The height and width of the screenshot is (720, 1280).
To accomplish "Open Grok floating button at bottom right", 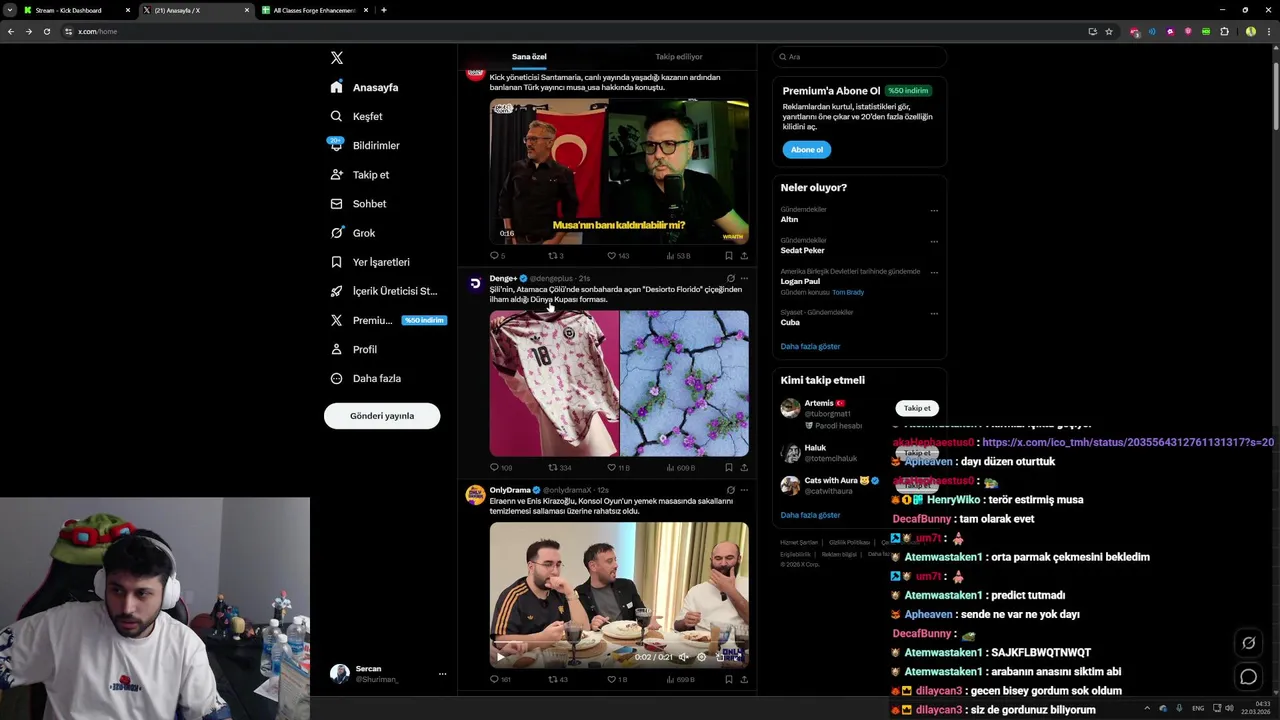I will coord(1248,643).
